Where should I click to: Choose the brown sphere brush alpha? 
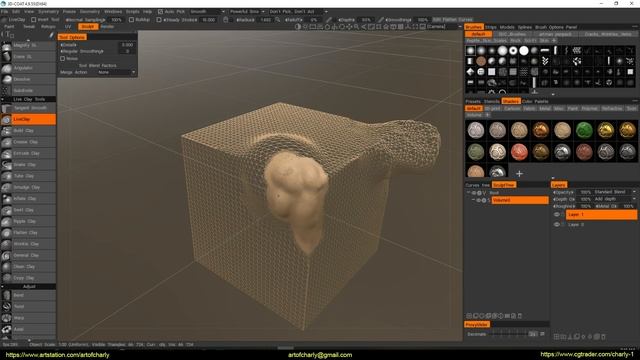(481, 61)
